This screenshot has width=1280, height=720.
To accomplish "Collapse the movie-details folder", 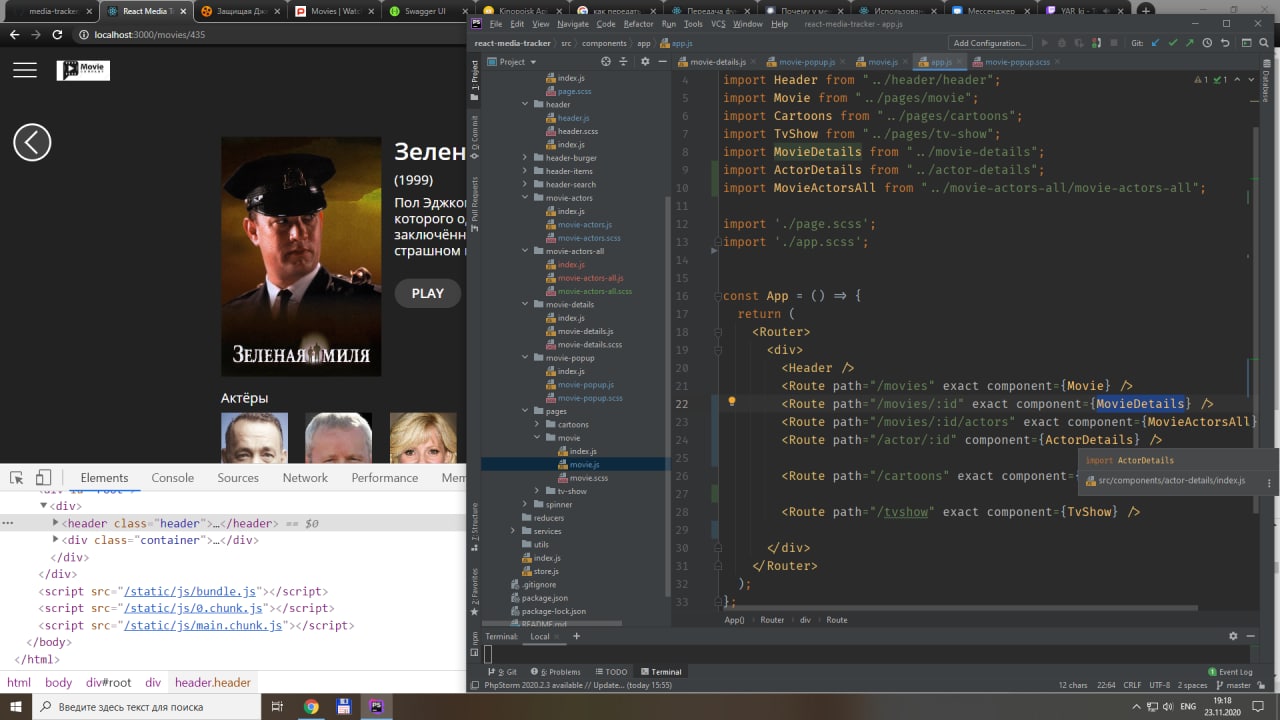I will 525,305.
